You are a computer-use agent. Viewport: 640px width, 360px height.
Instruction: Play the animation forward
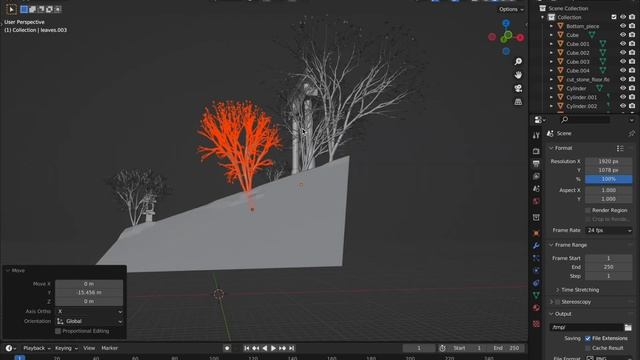(273, 348)
